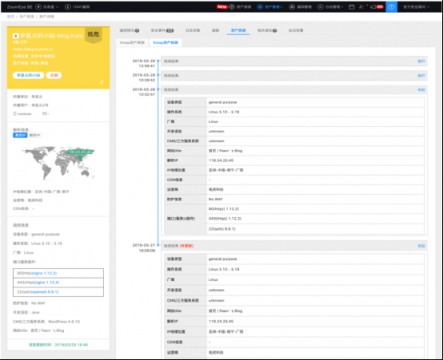443x360 pixels.
Task: Go to the first breadcrumb link
Action: [x=10, y=16]
